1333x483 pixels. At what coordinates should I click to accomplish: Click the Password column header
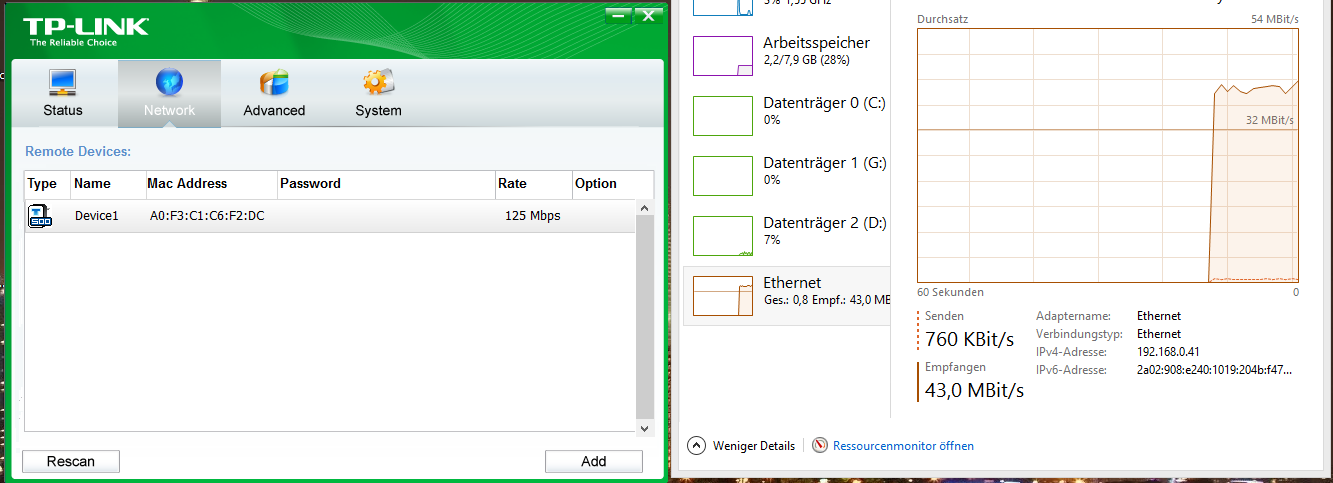(x=386, y=184)
